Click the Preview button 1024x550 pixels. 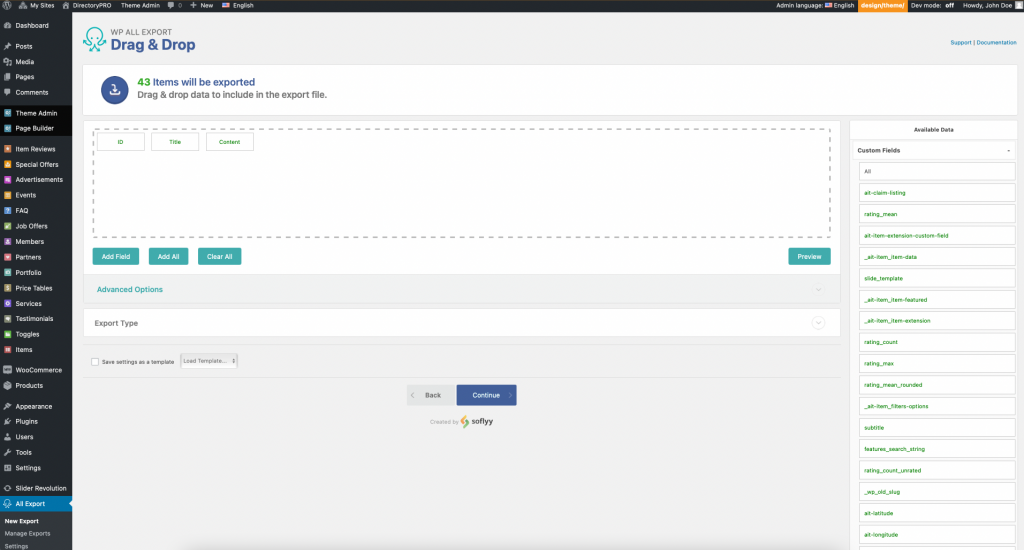click(809, 256)
